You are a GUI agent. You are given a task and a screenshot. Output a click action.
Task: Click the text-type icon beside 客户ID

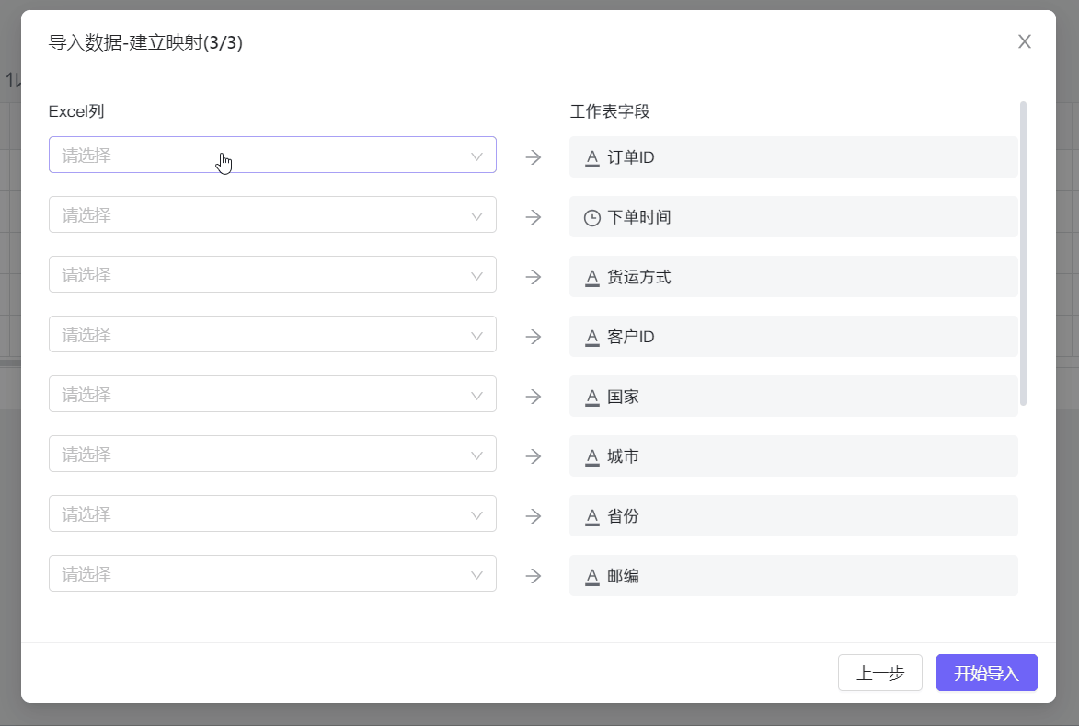pos(592,337)
